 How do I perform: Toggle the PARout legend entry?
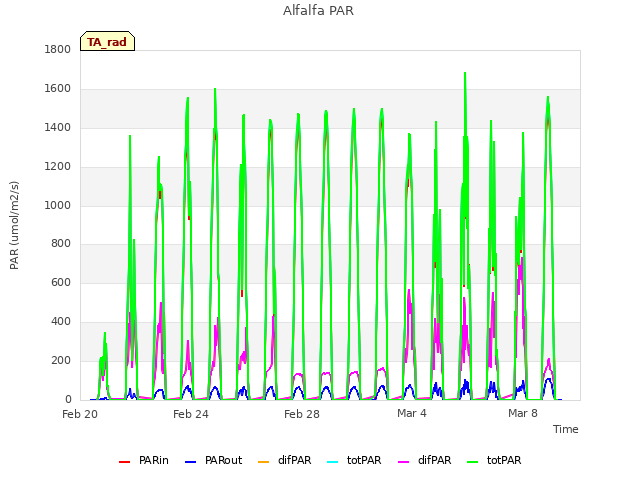click(x=213, y=460)
